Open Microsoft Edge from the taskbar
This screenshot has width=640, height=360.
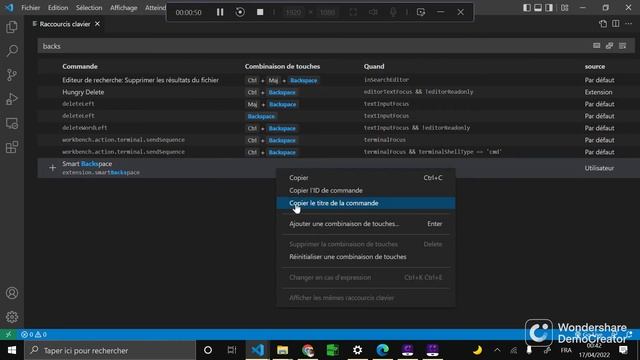point(382,350)
